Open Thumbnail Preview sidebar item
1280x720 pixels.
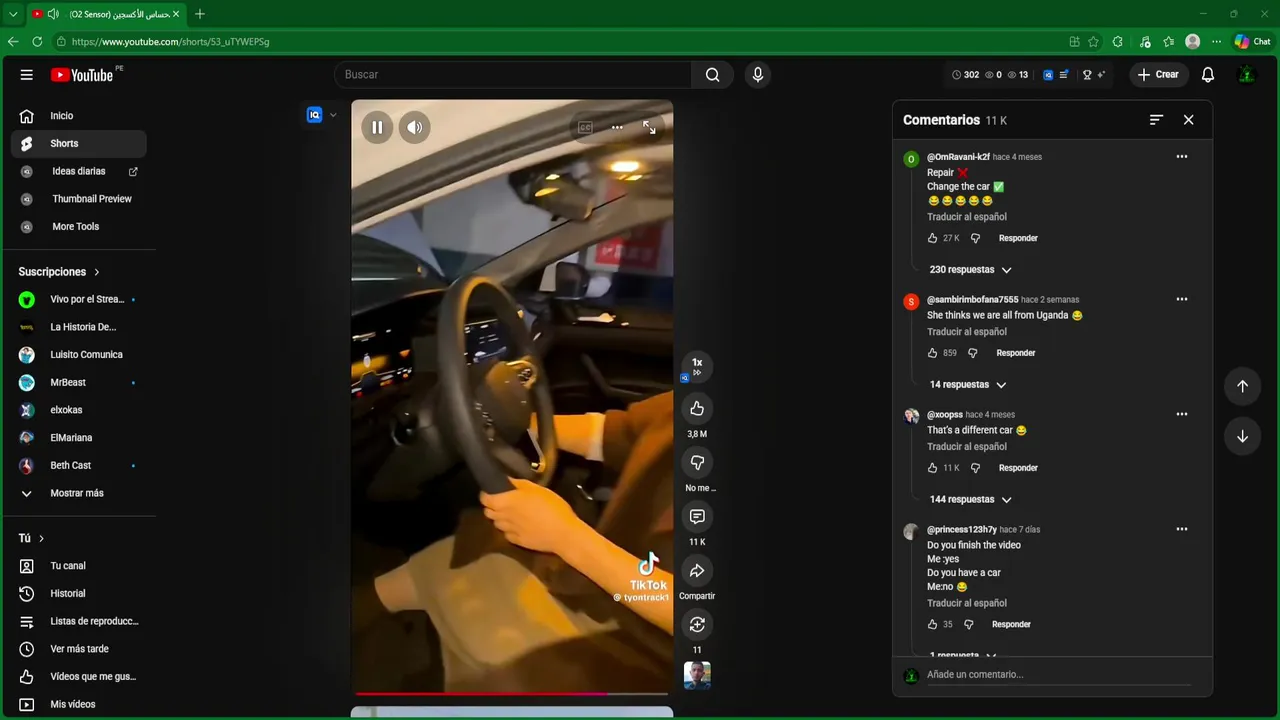click(x=79, y=199)
